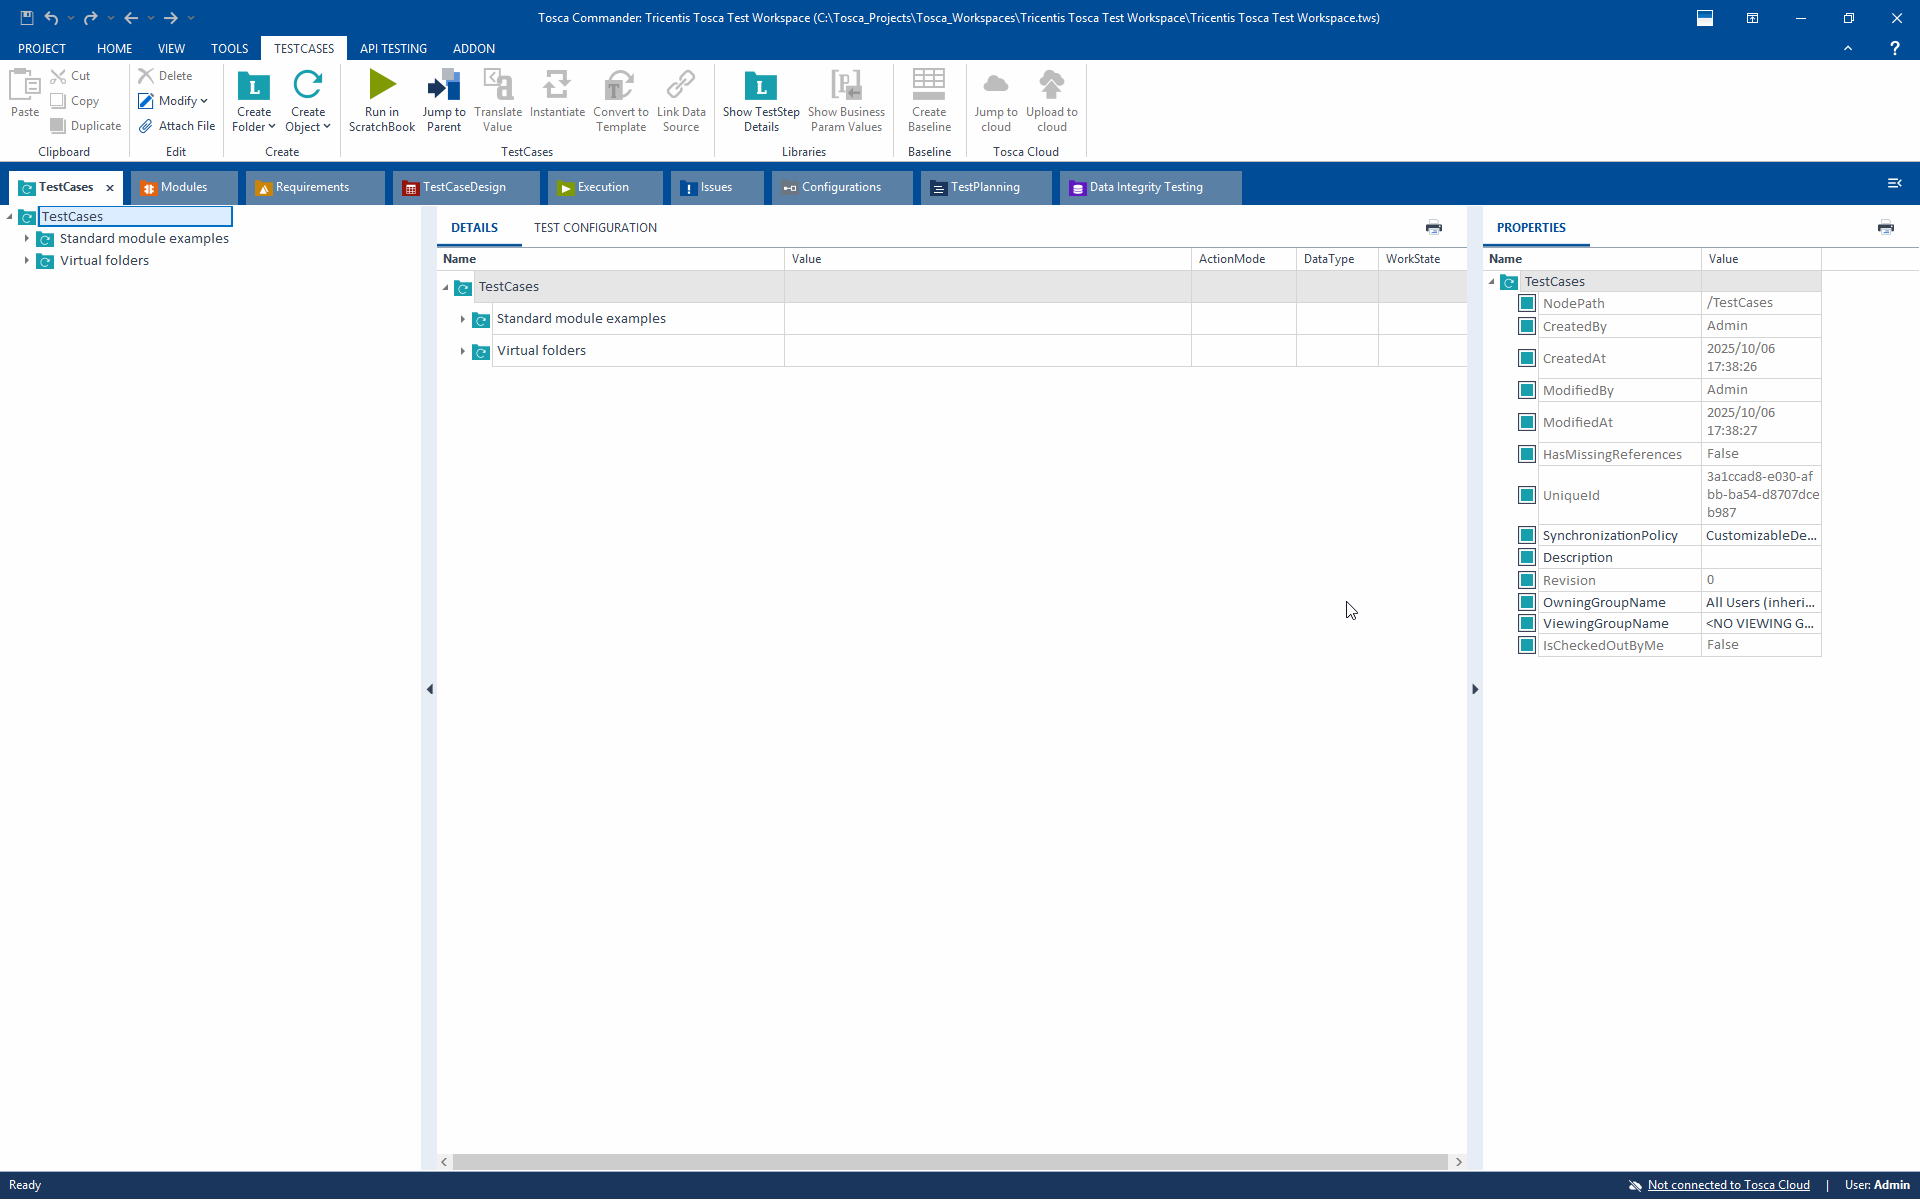Open the API TESTING ribbon tab

click(x=393, y=49)
